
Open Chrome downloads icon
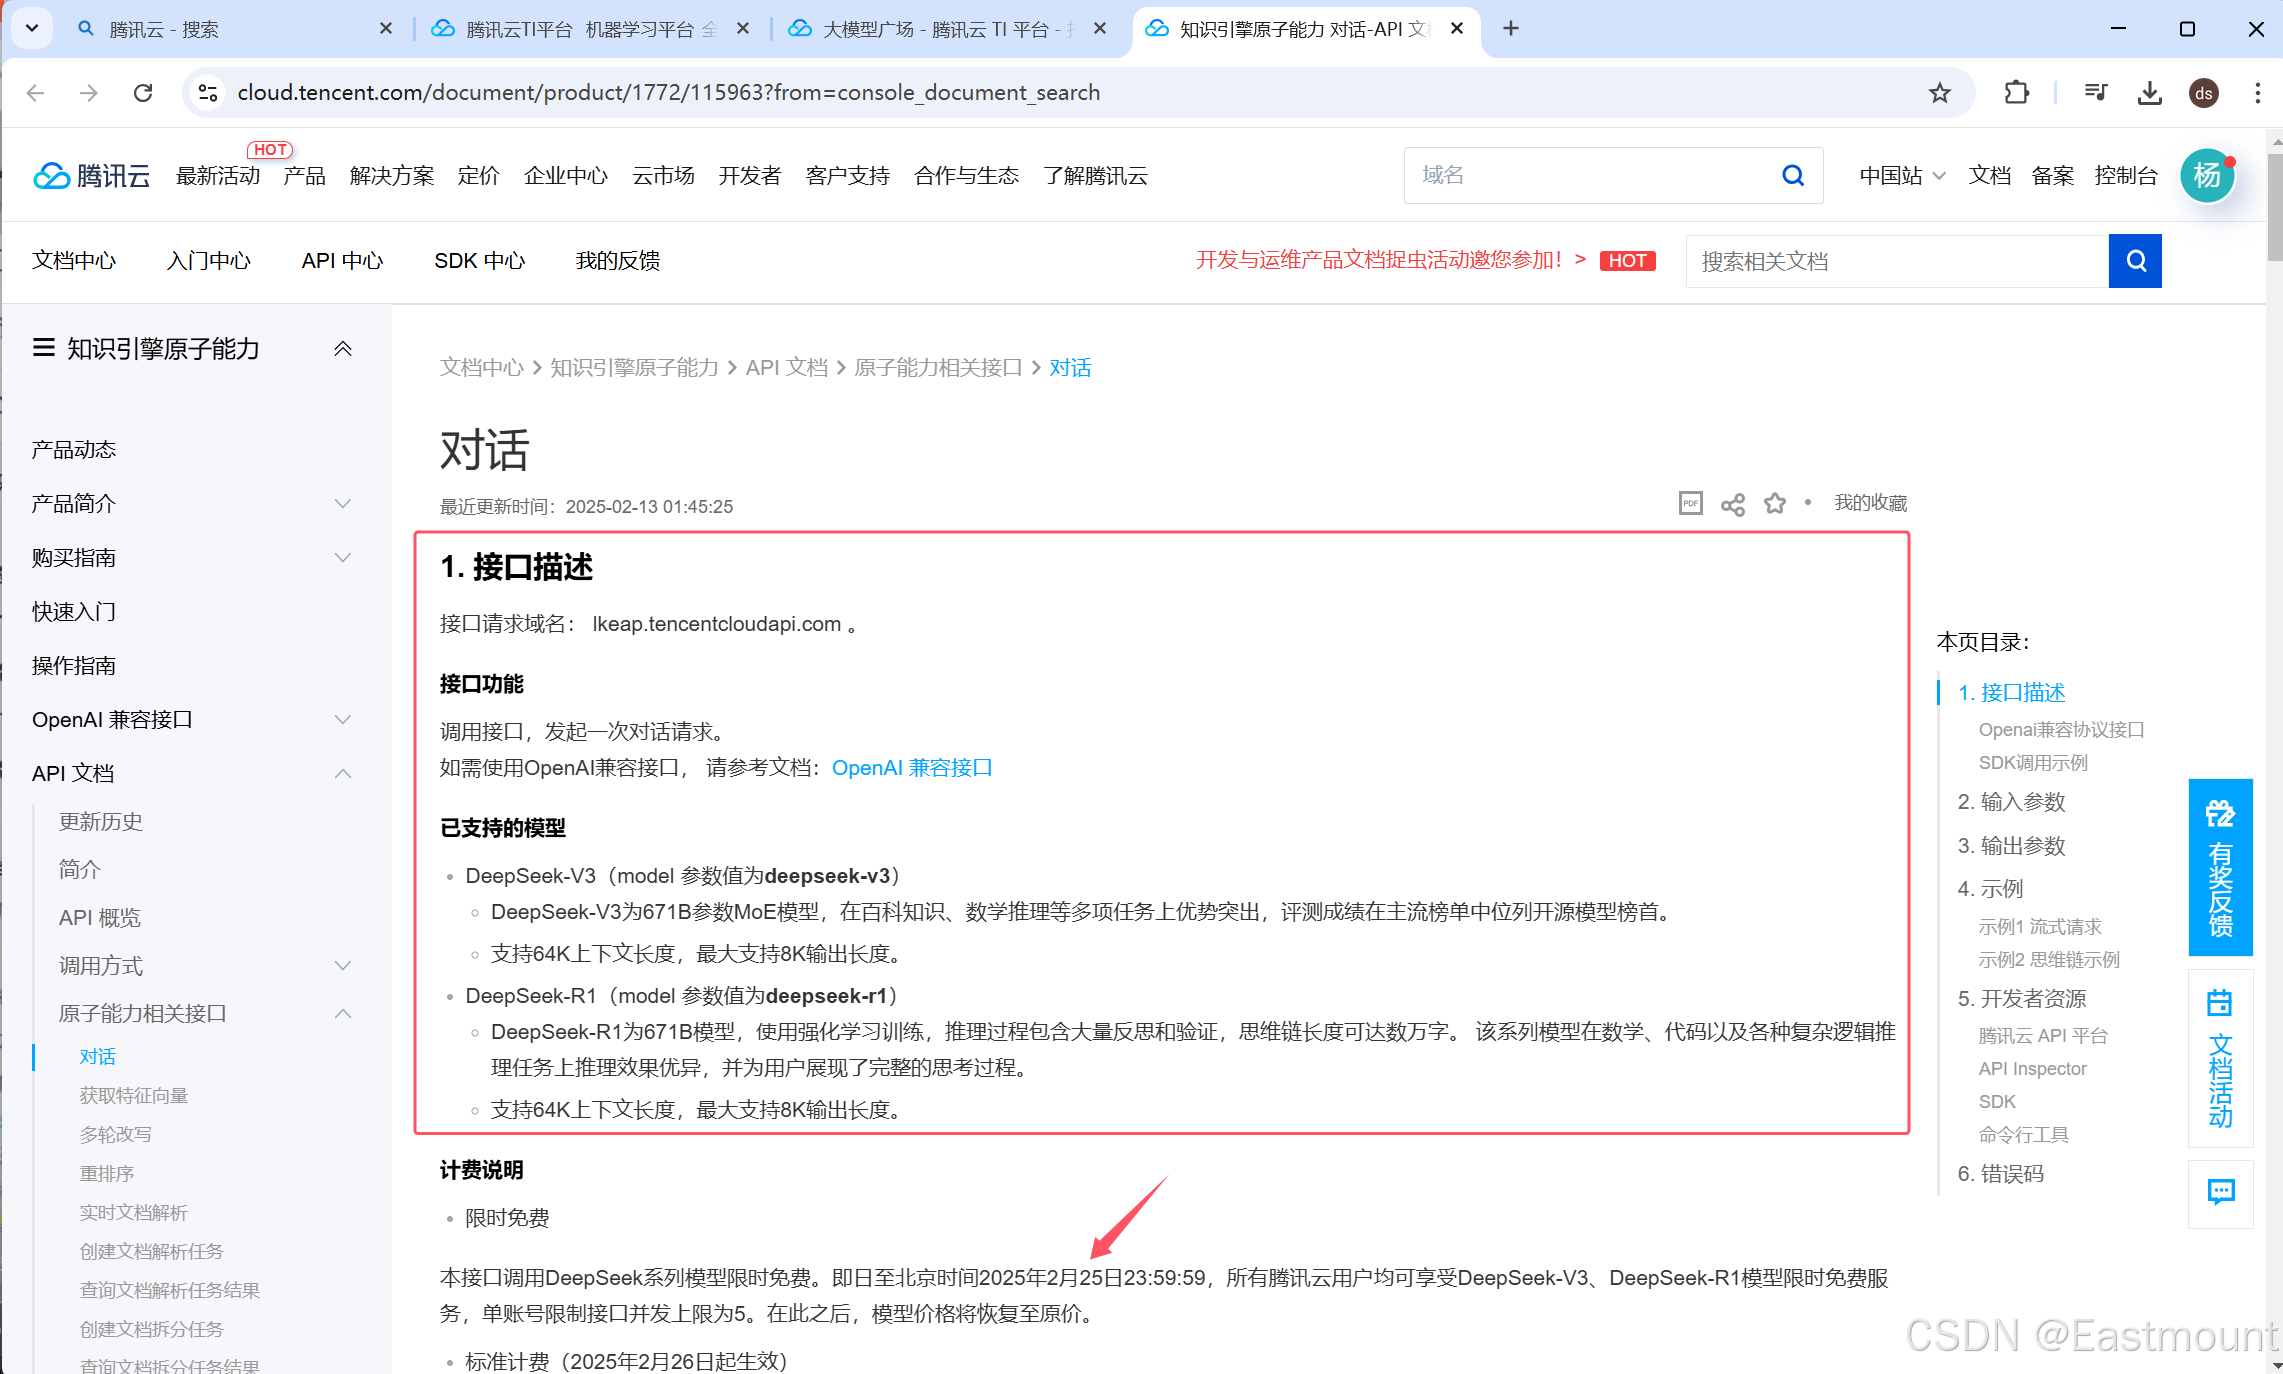pos(2149,93)
